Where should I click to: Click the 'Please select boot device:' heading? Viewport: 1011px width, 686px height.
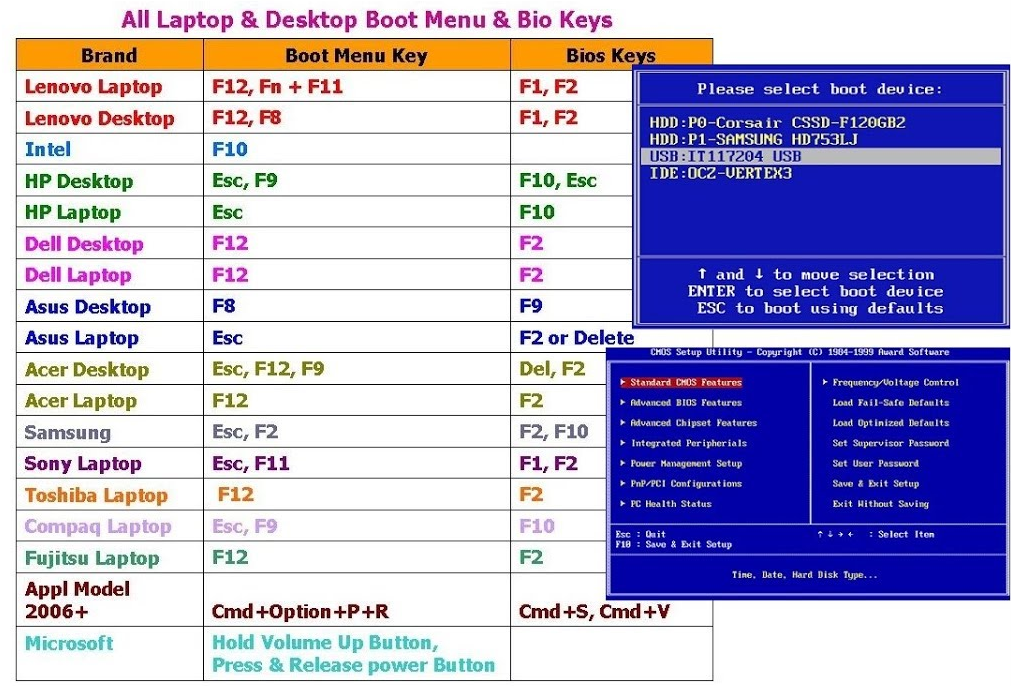point(820,89)
